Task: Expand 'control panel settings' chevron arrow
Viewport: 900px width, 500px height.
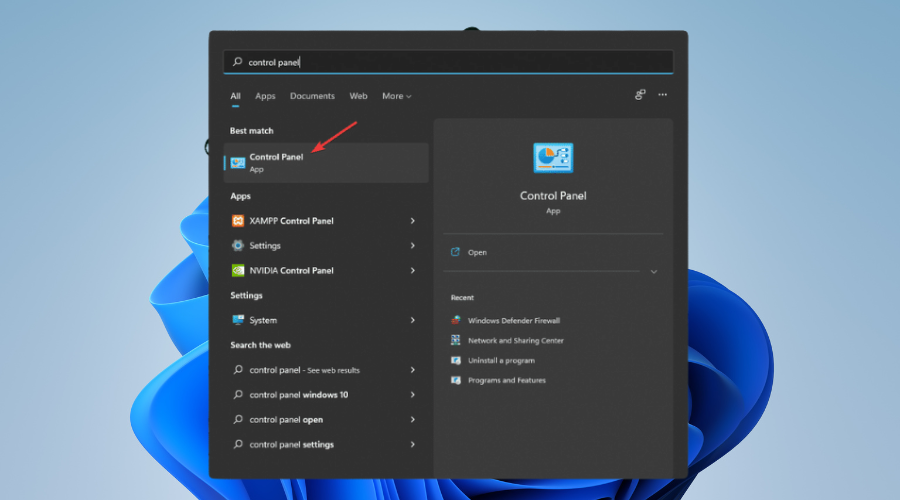Action: pyautogui.click(x=413, y=444)
